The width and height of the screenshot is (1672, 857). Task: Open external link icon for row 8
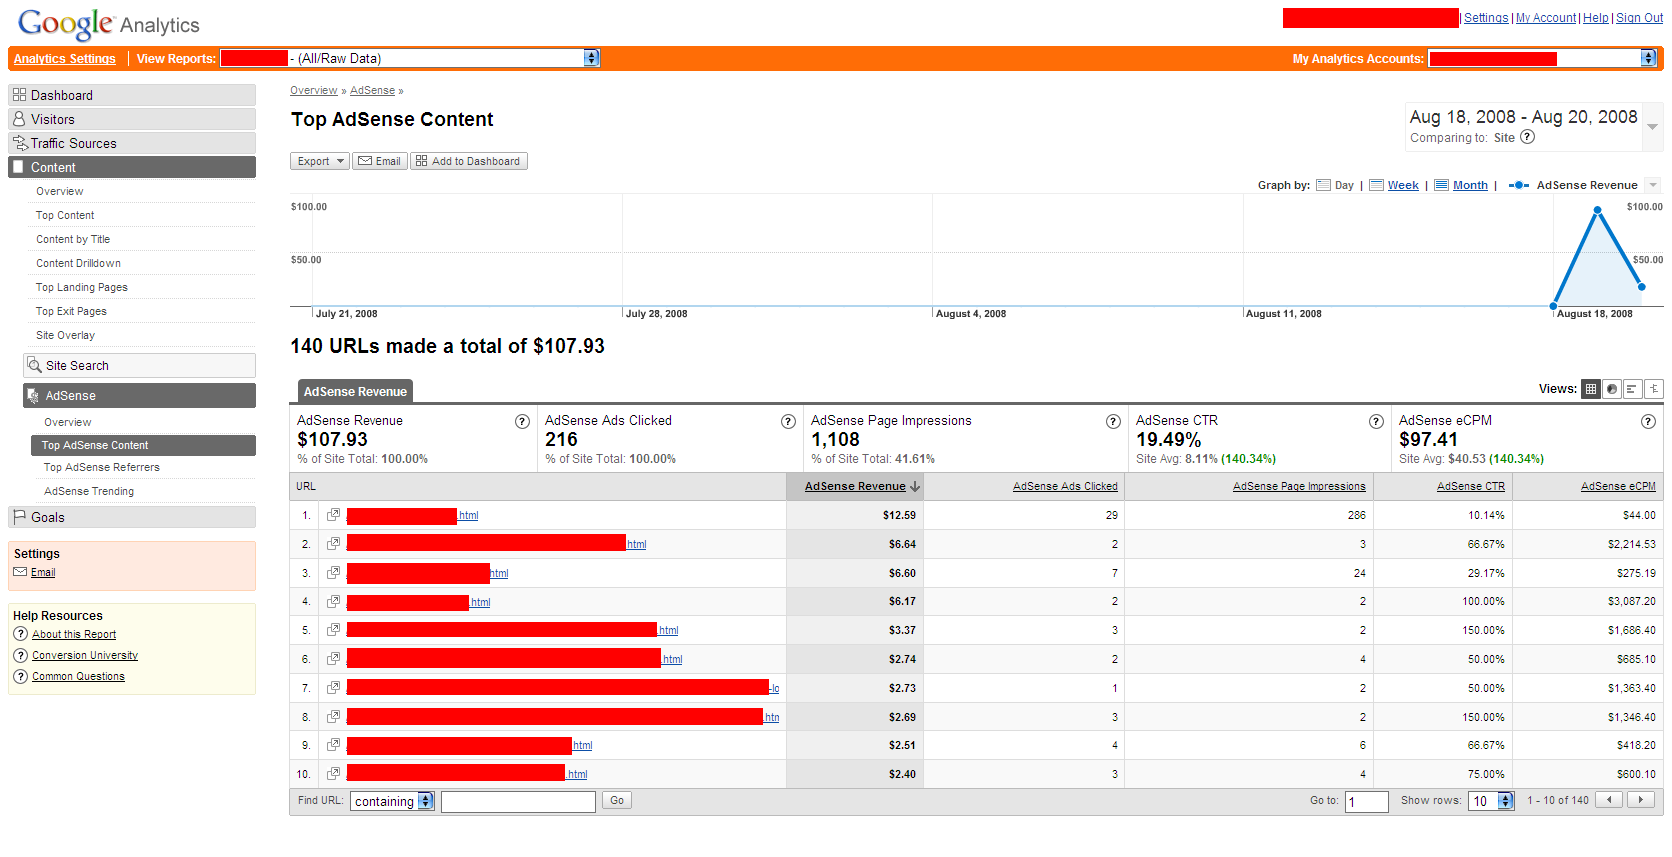[333, 717]
